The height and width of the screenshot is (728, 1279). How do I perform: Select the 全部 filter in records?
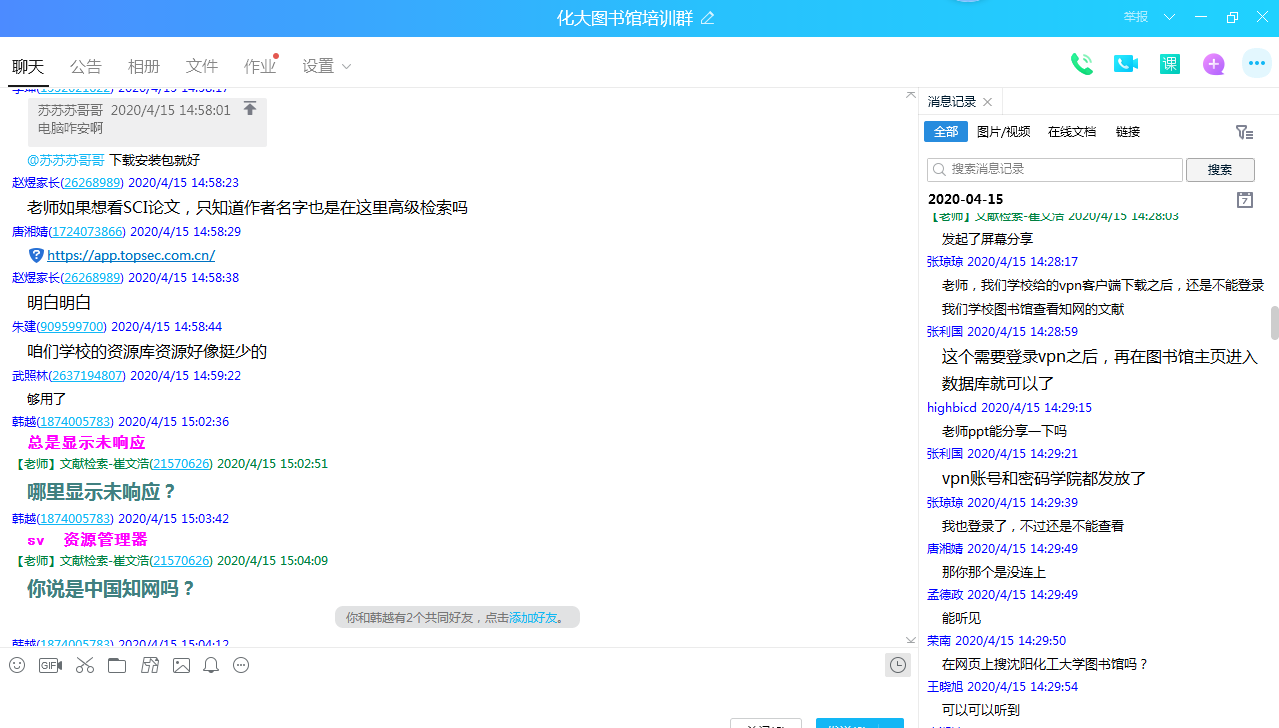click(945, 132)
